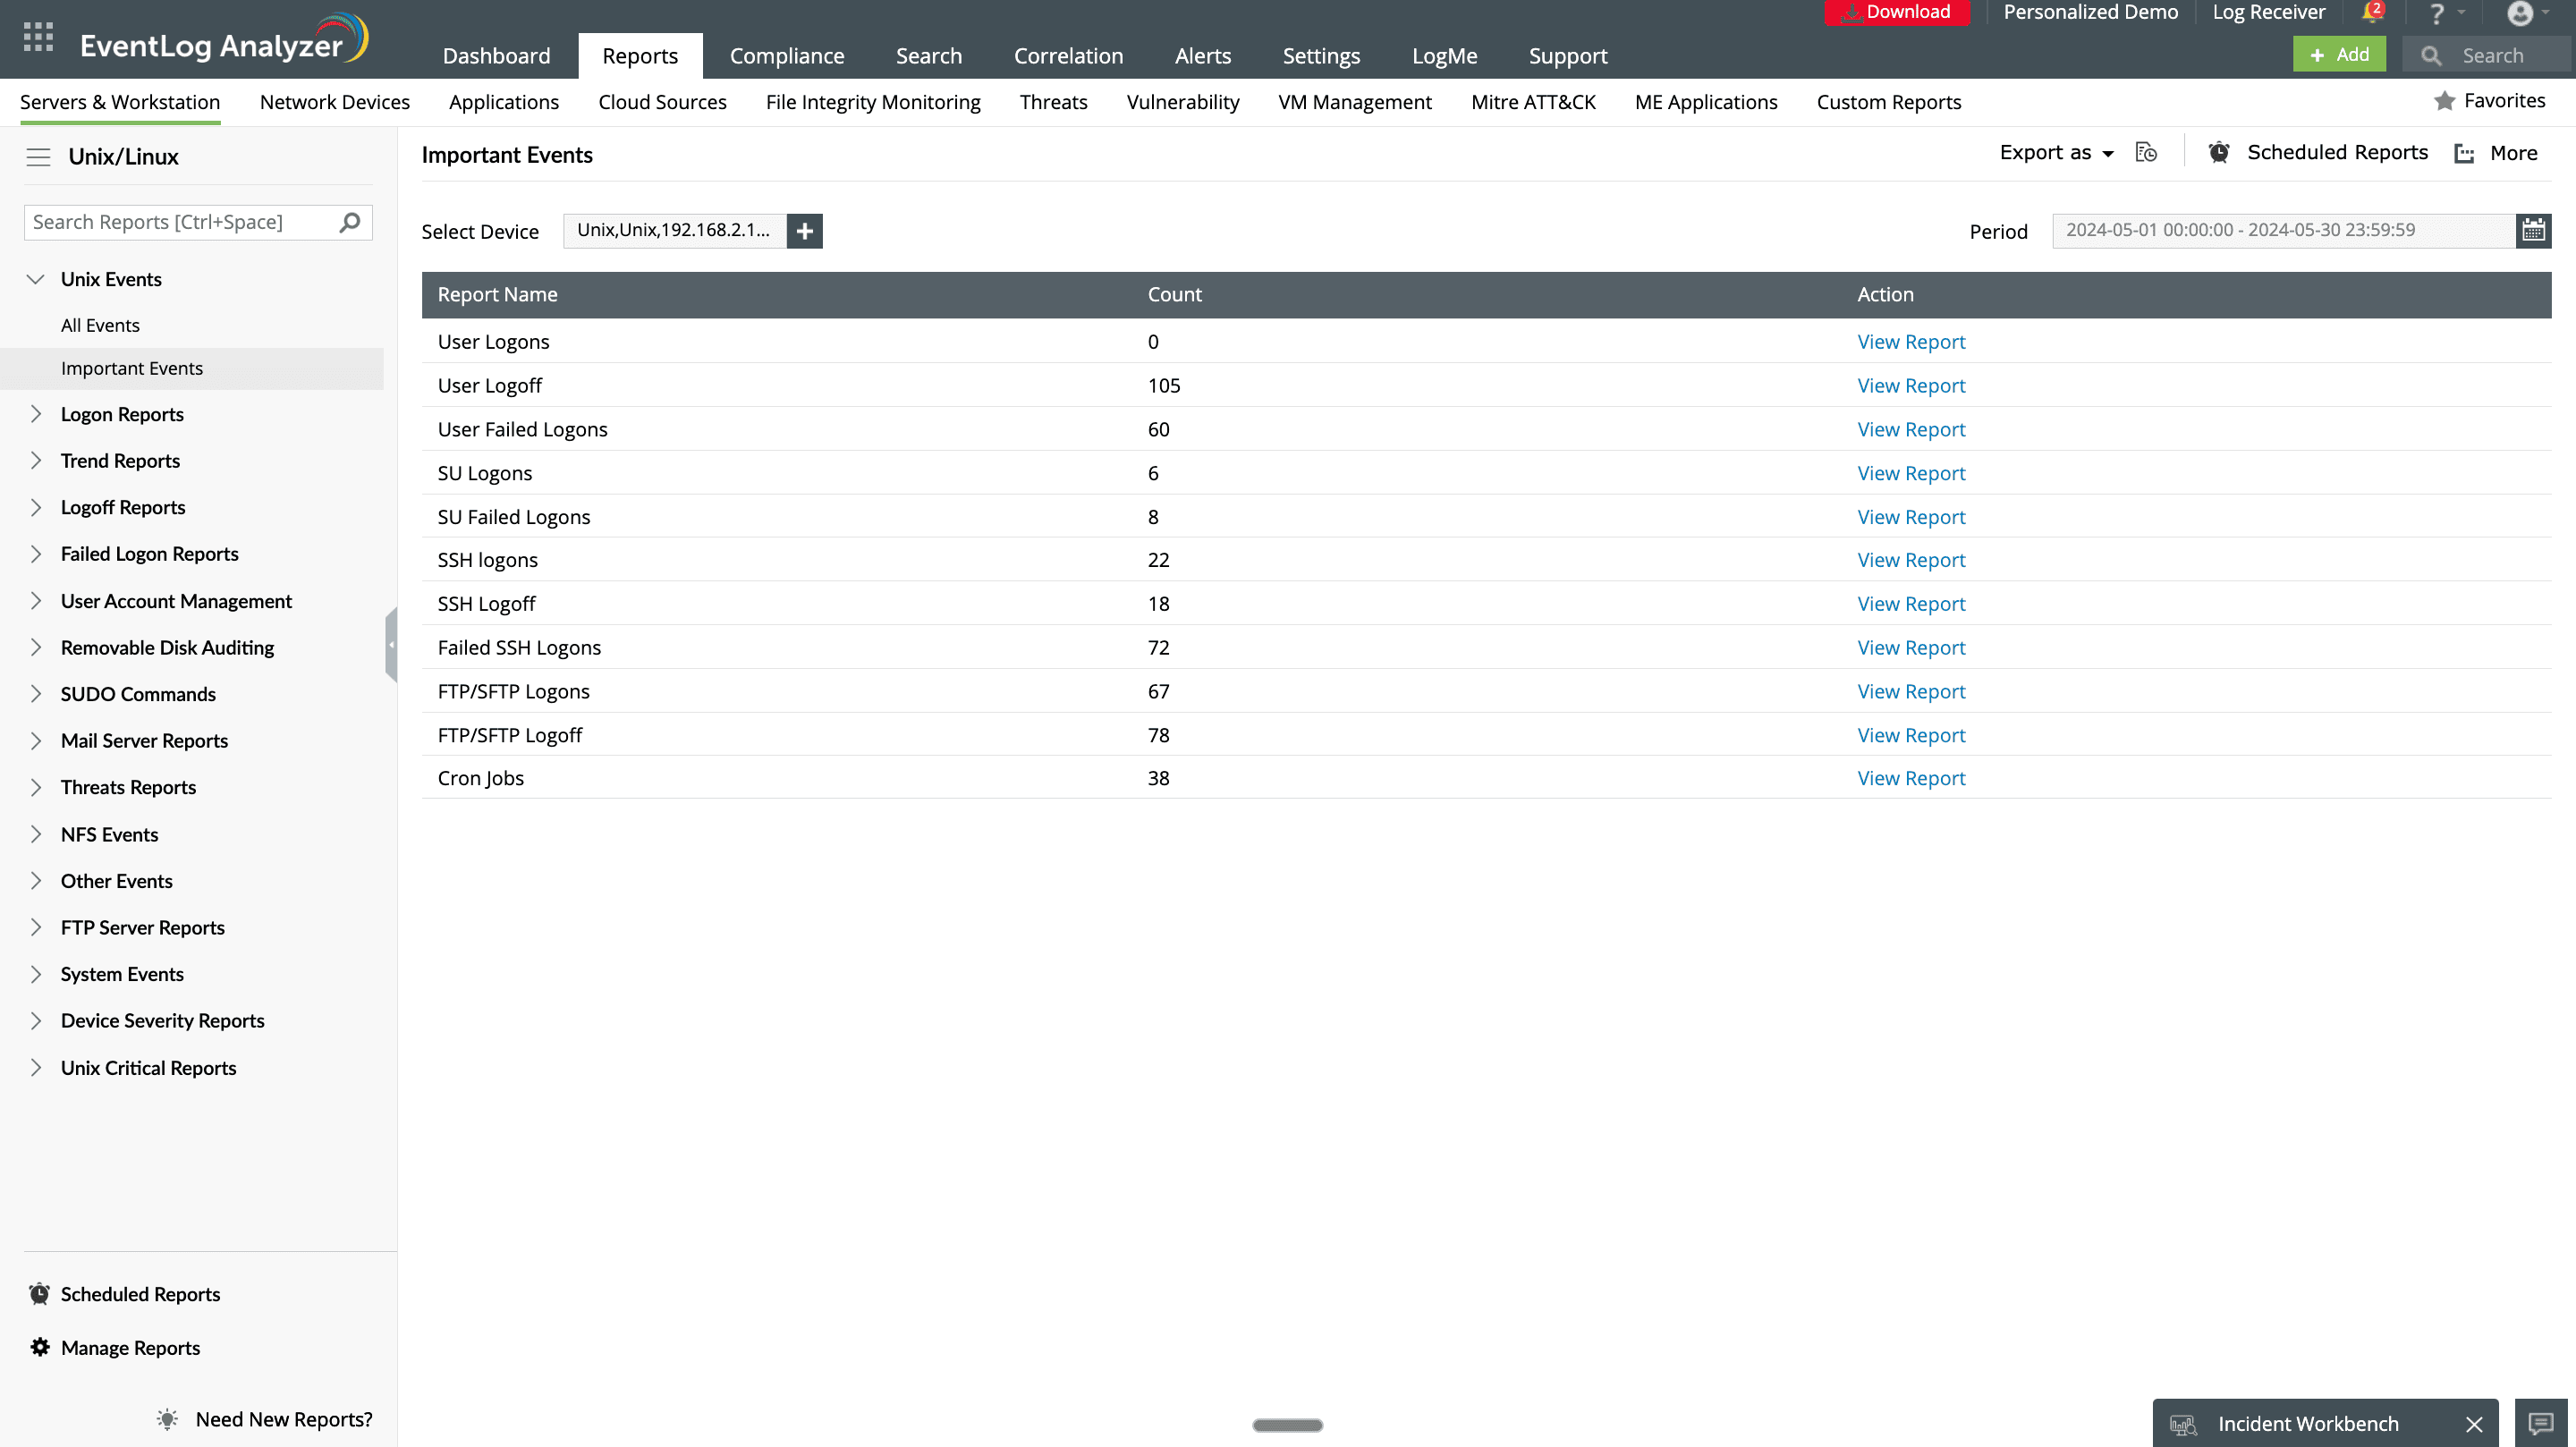
Task: Click the notification bell icon
Action: (x=2370, y=13)
